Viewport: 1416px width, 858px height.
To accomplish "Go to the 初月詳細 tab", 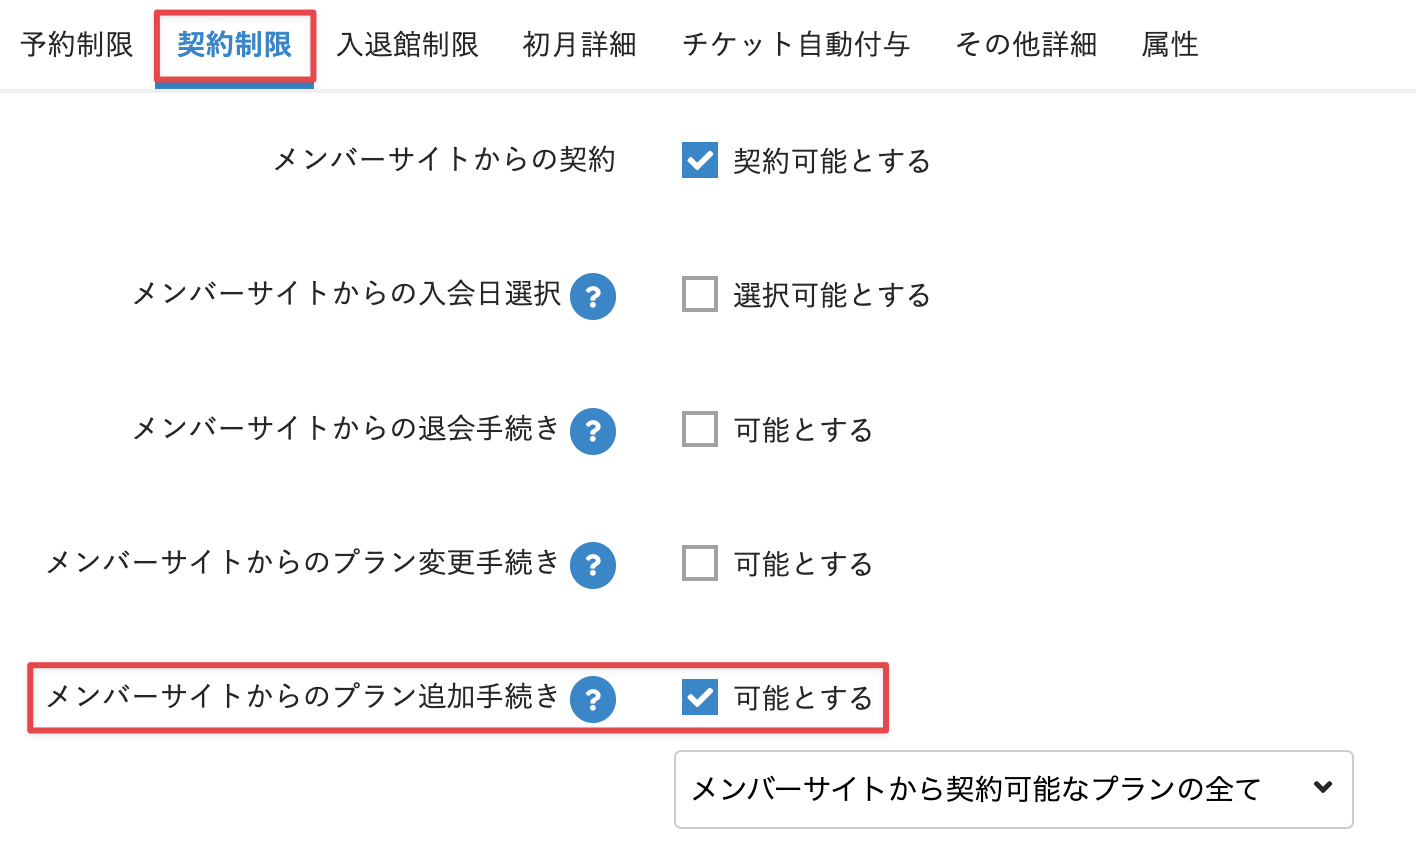I will pyautogui.click(x=580, y=45).
